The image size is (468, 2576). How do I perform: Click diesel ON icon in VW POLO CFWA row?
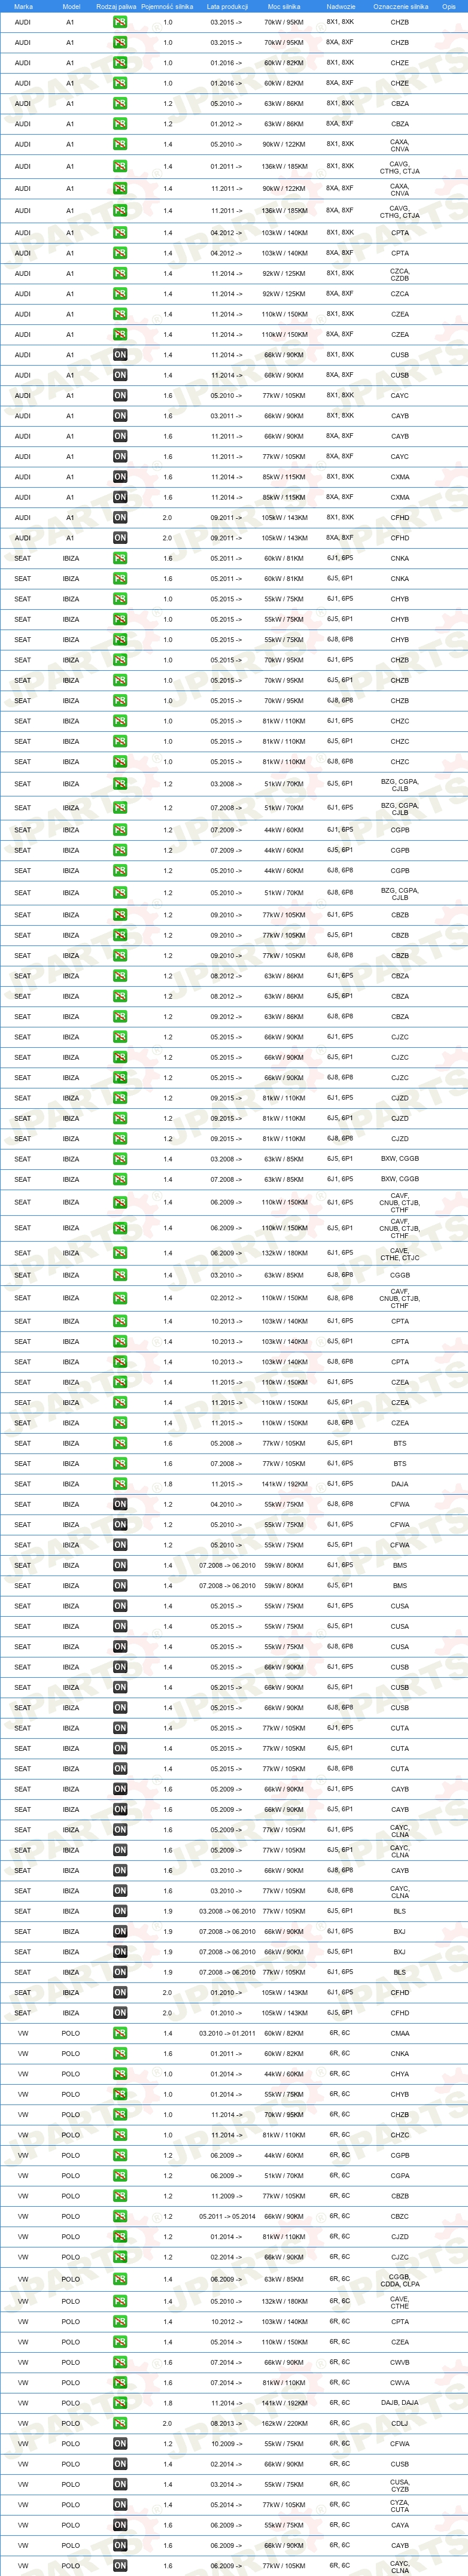coord(120,2444)
